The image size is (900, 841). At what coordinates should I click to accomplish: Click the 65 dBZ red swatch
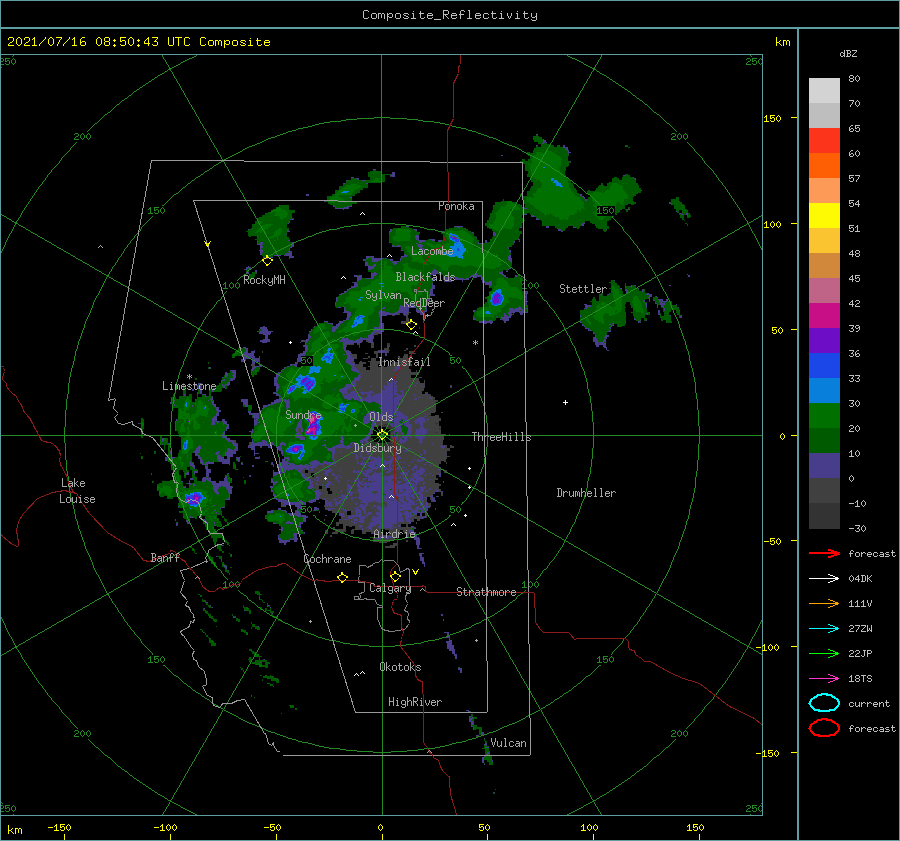(x=824, y=140)
